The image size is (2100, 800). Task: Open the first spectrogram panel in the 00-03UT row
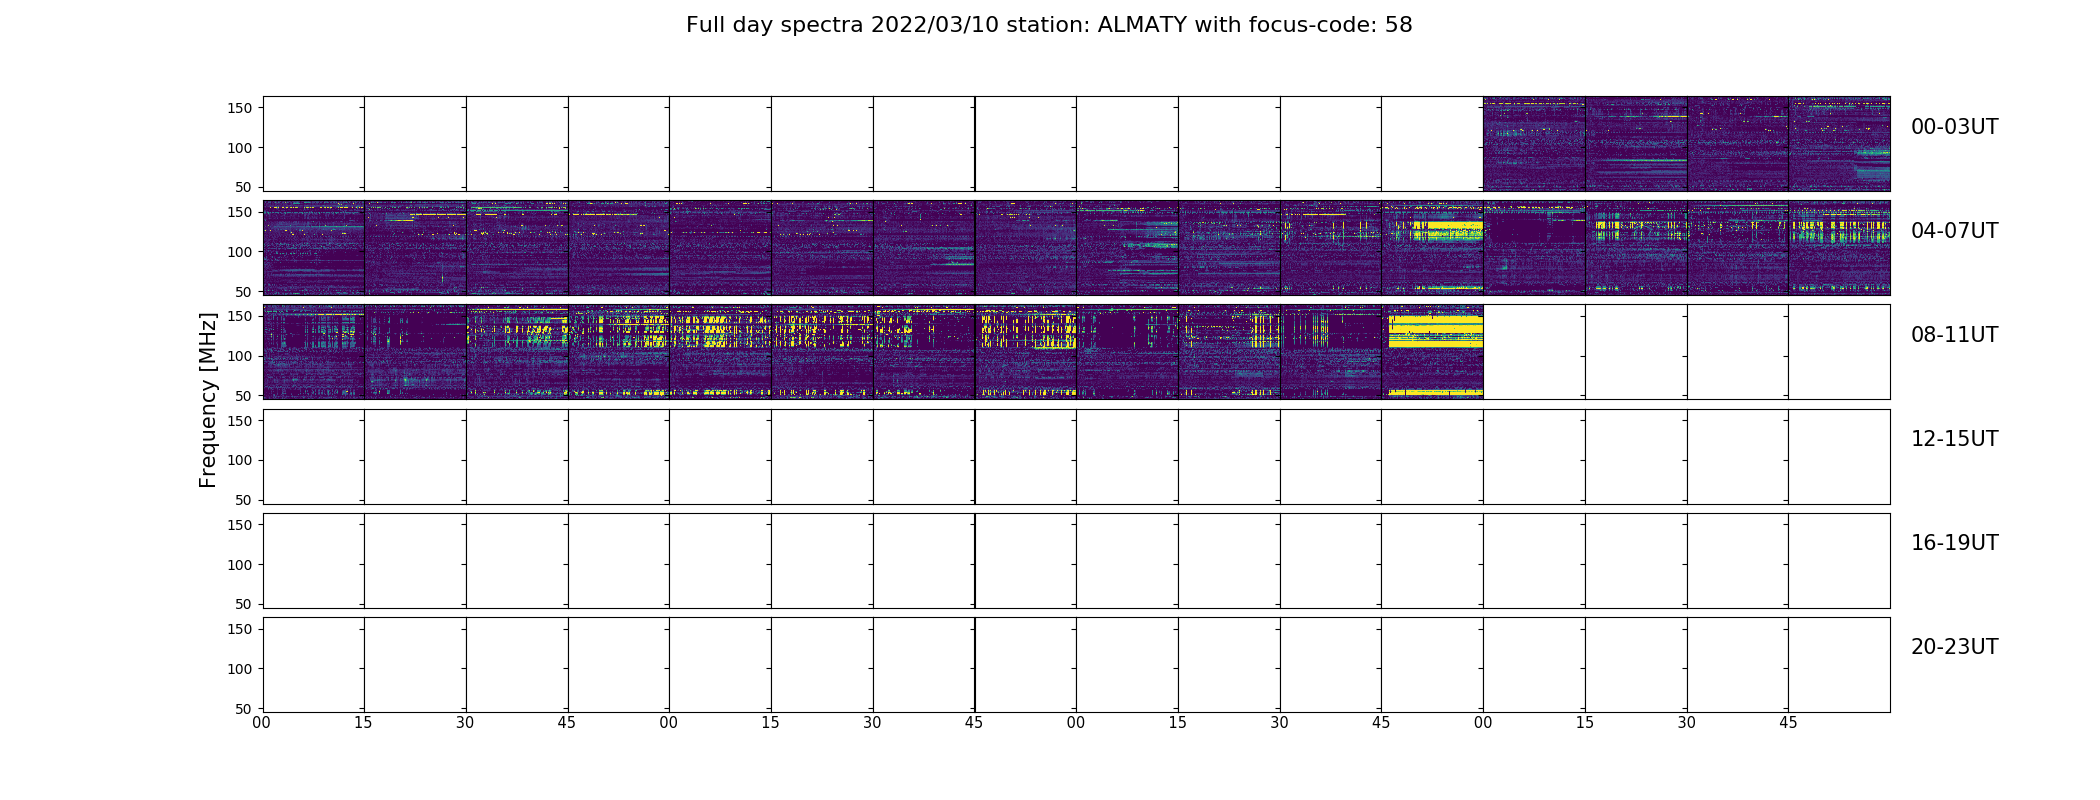pyautogui.click(x=1534, y=144)
